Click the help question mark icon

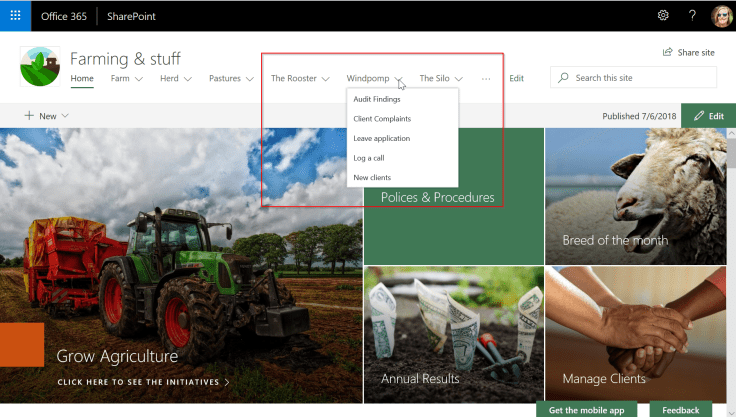[692, 16]
